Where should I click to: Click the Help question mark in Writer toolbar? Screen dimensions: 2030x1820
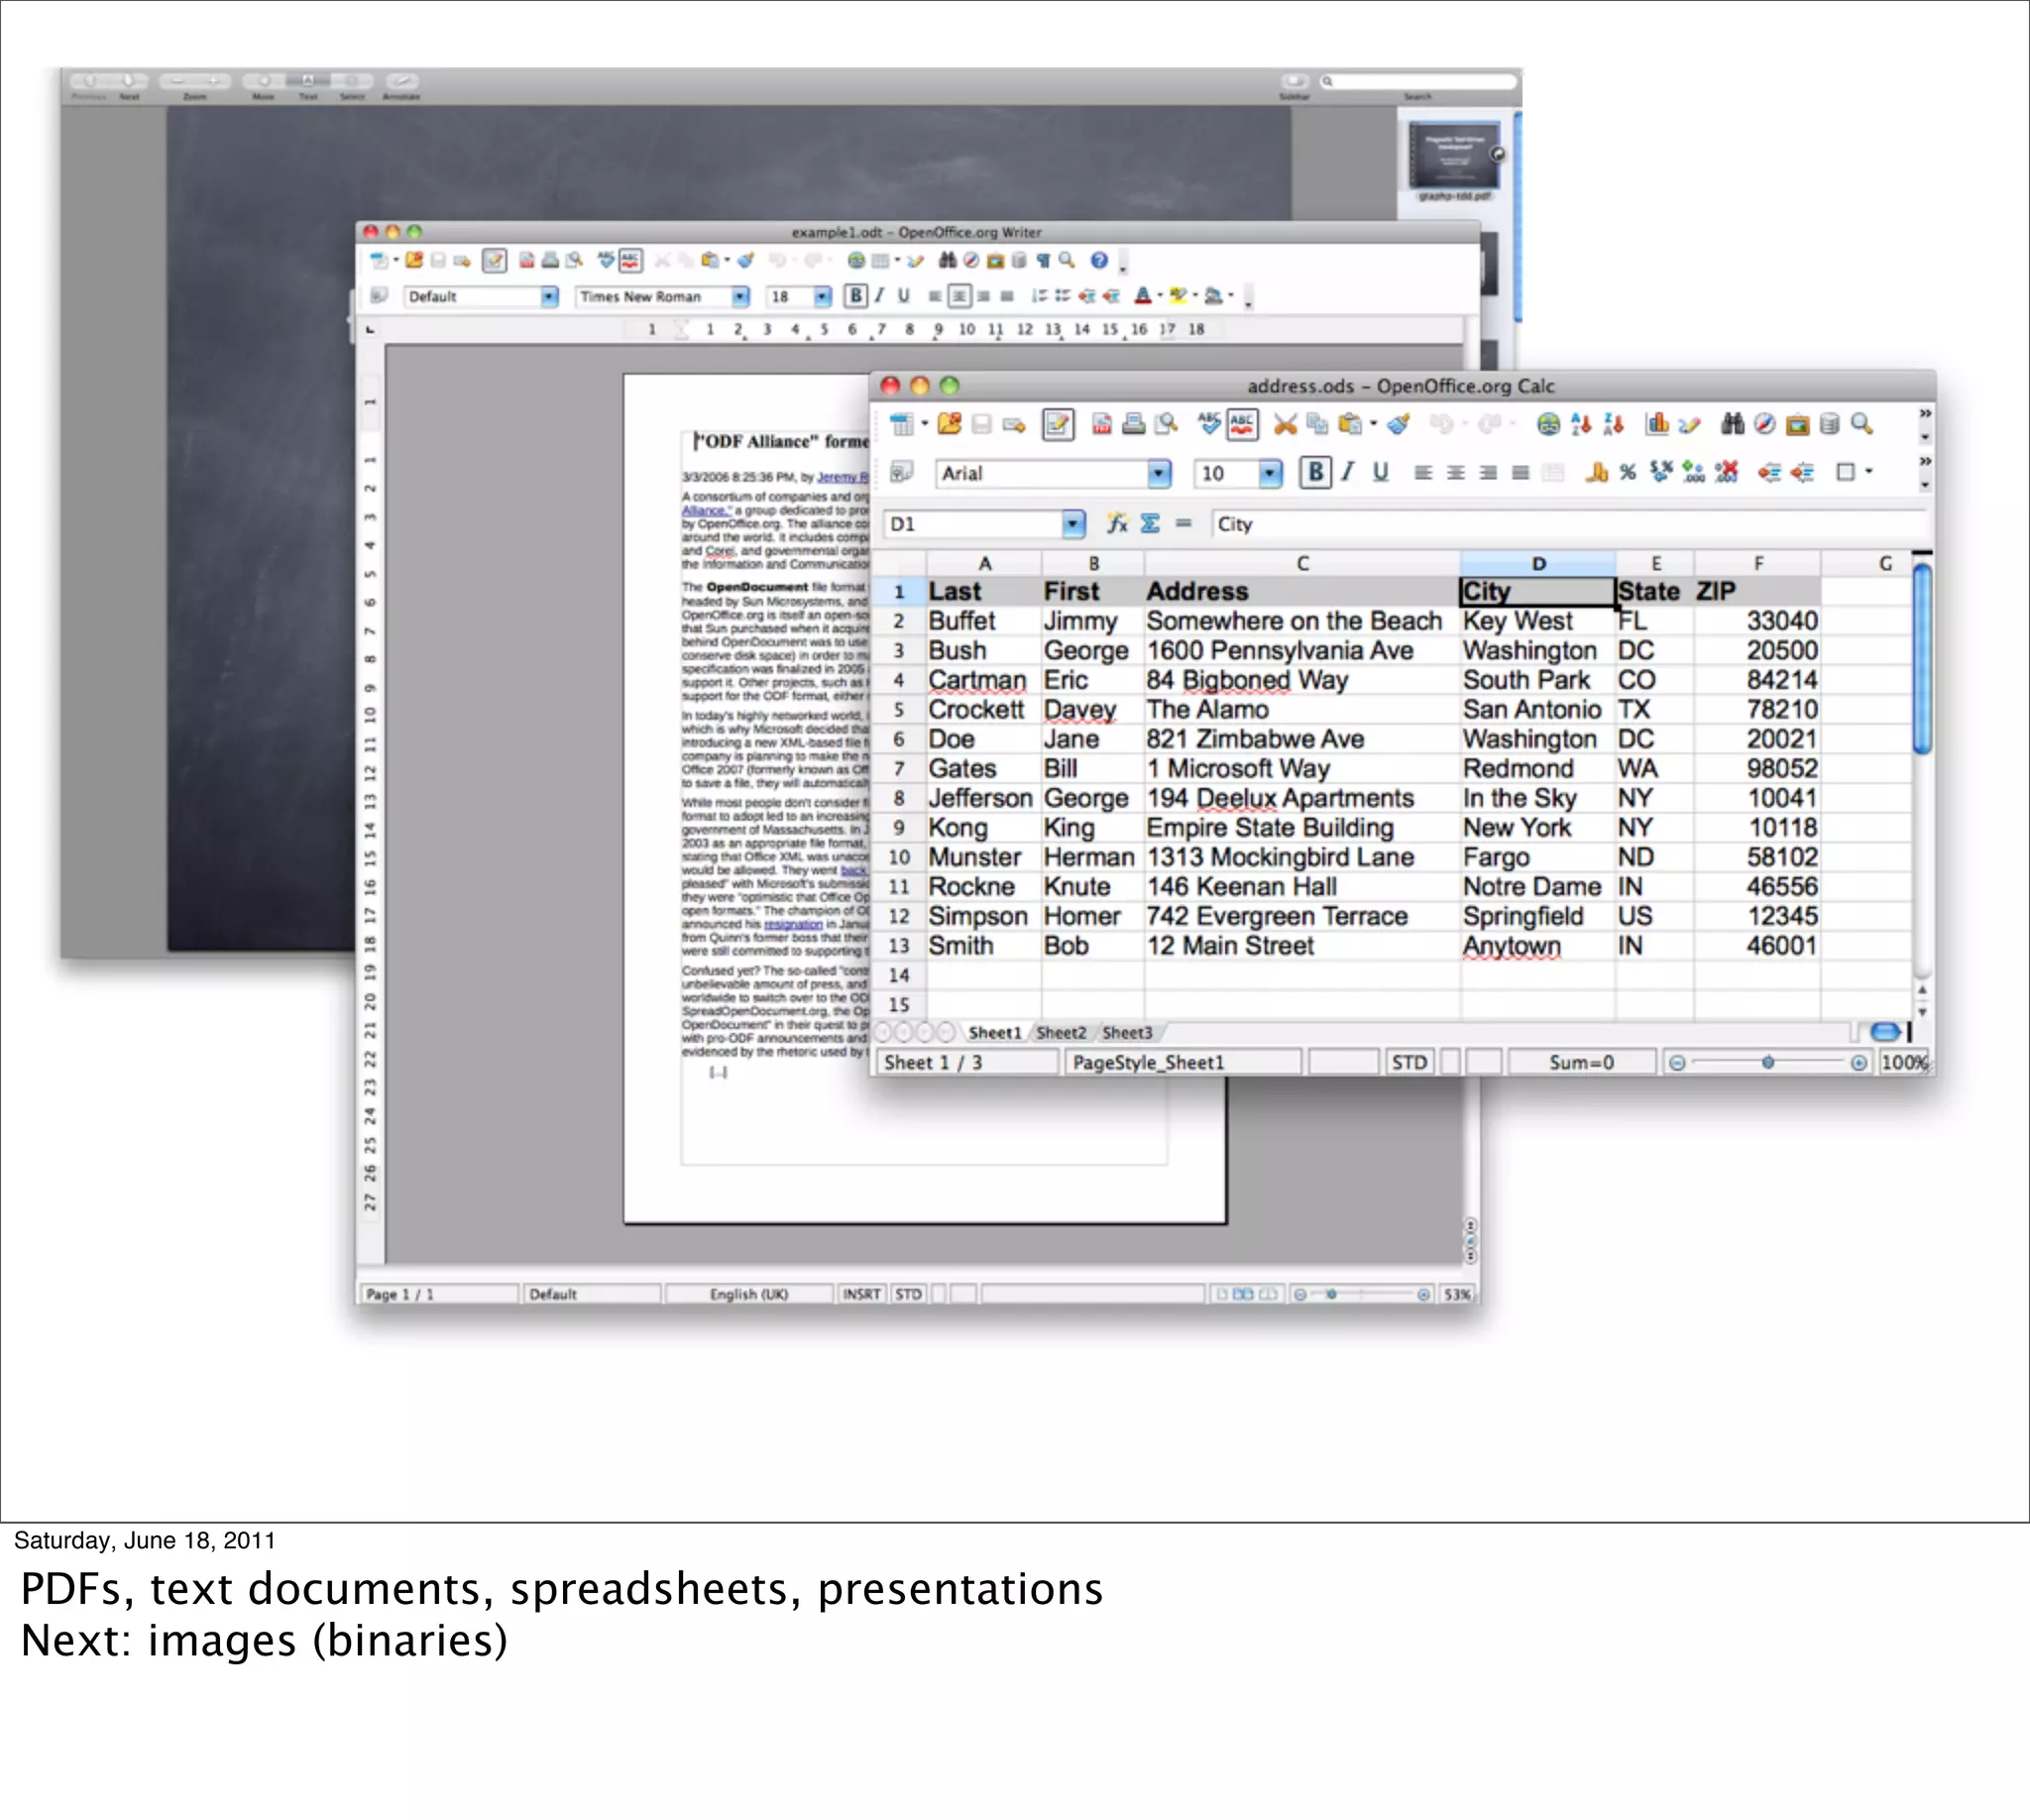coord(1099,260)
